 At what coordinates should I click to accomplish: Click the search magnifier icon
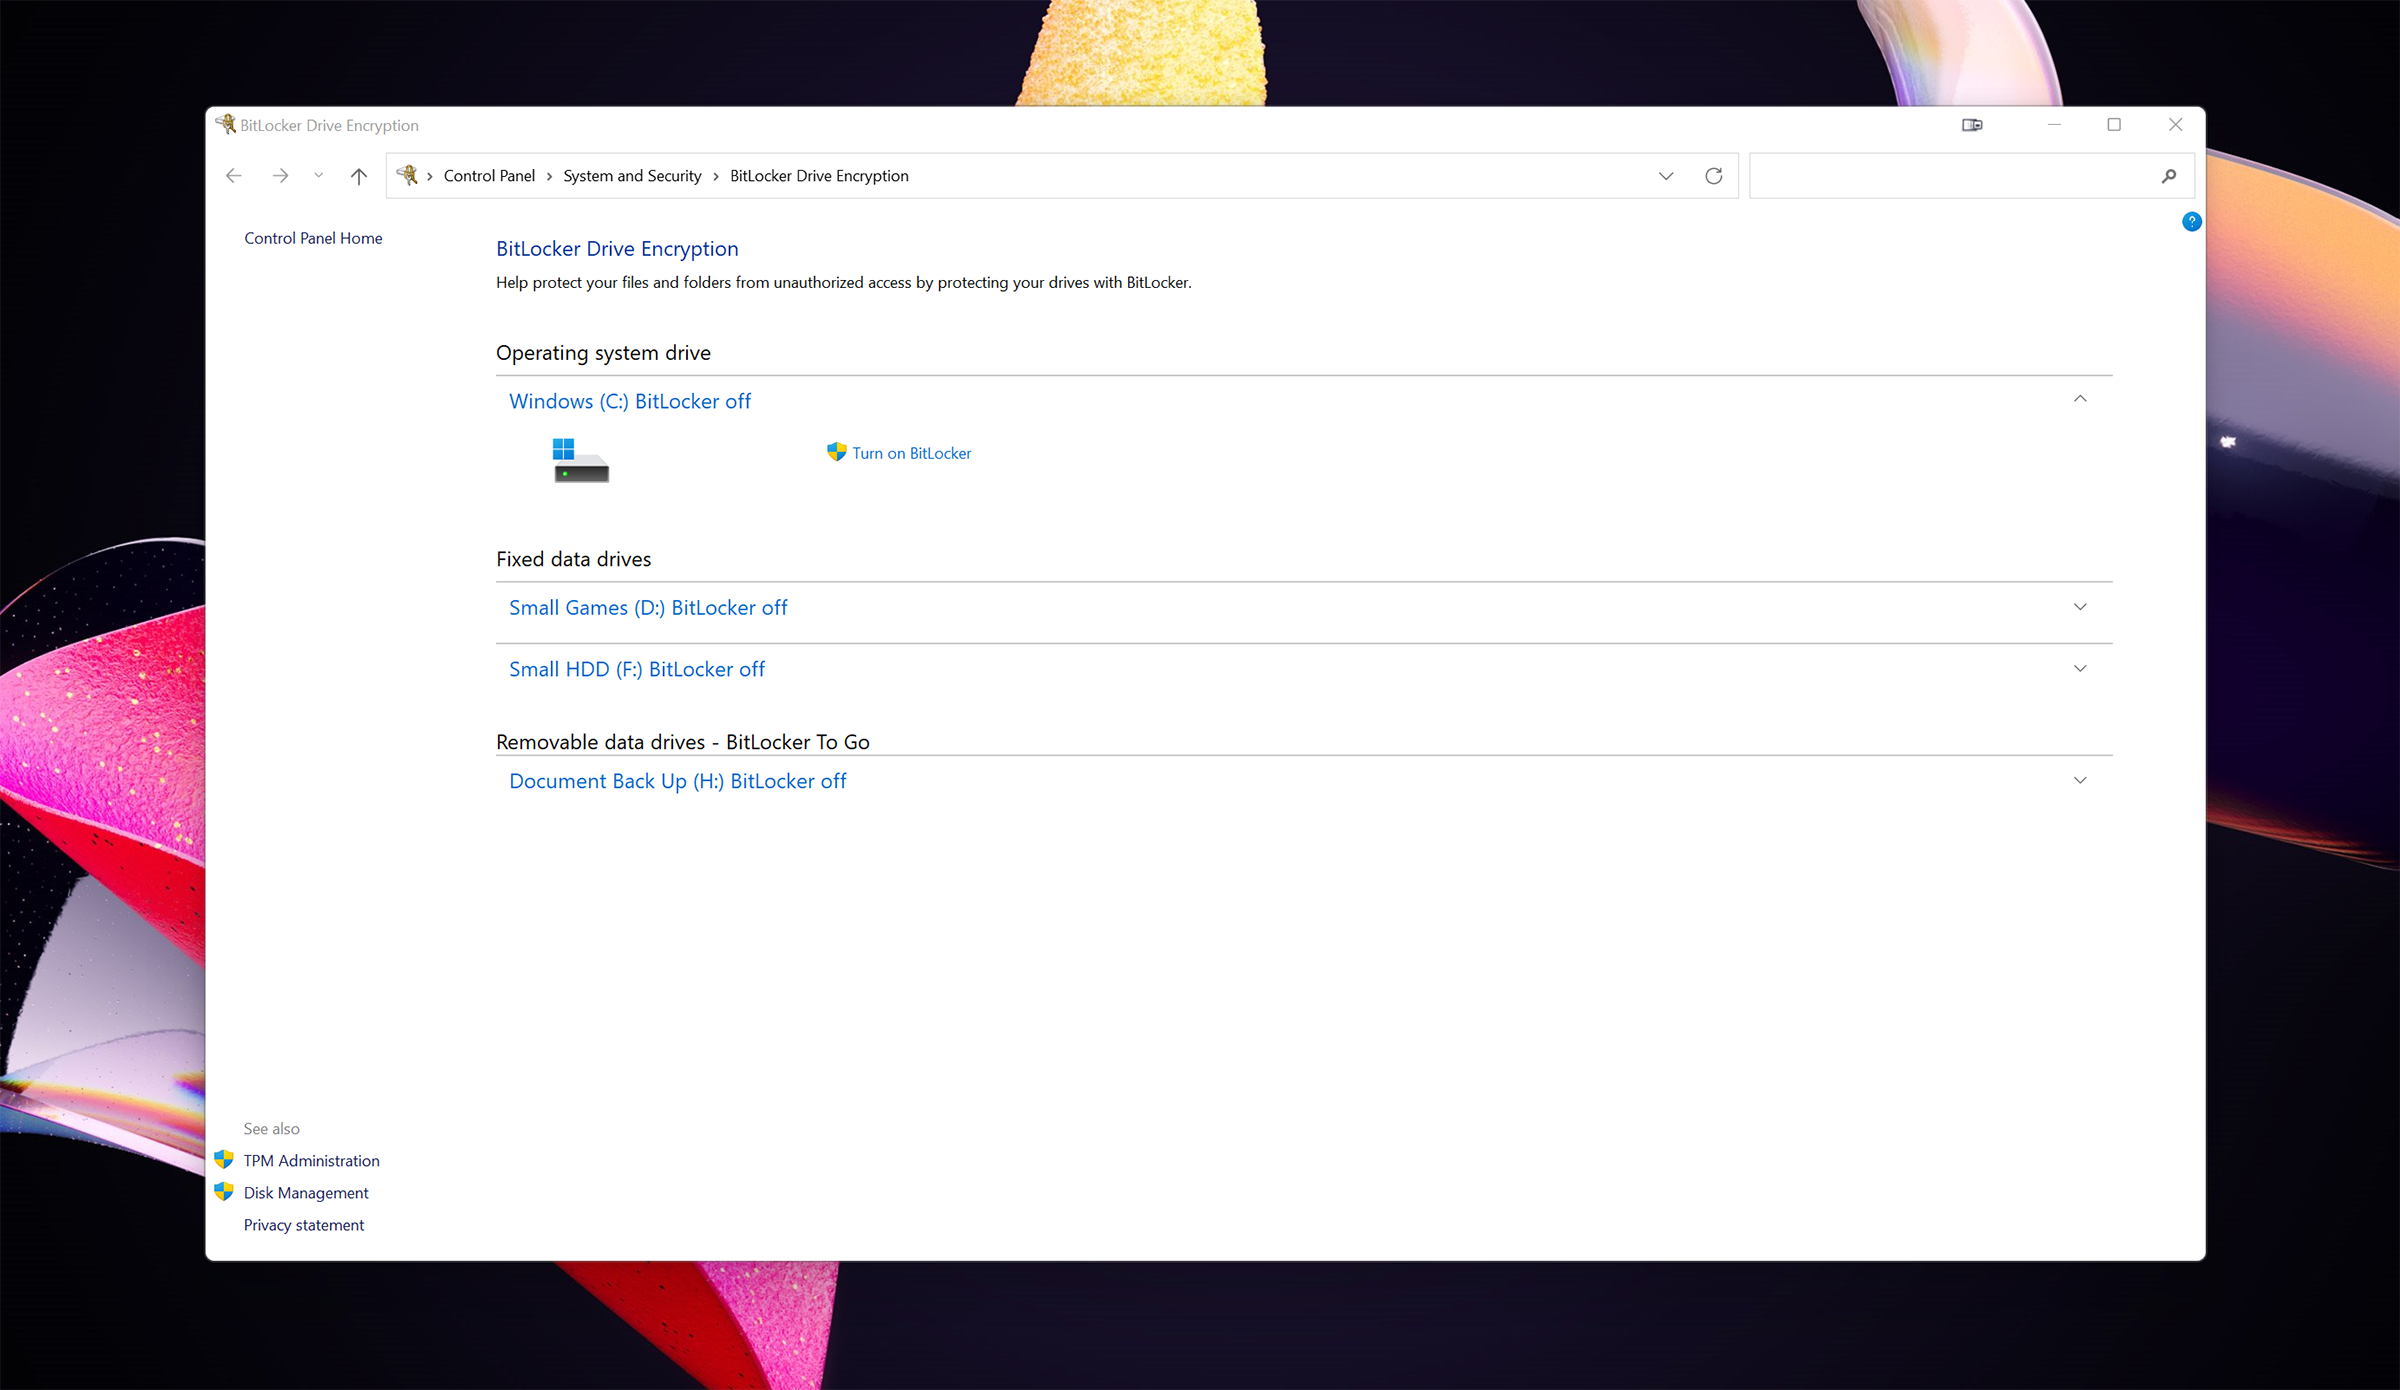coord(2169,176)
